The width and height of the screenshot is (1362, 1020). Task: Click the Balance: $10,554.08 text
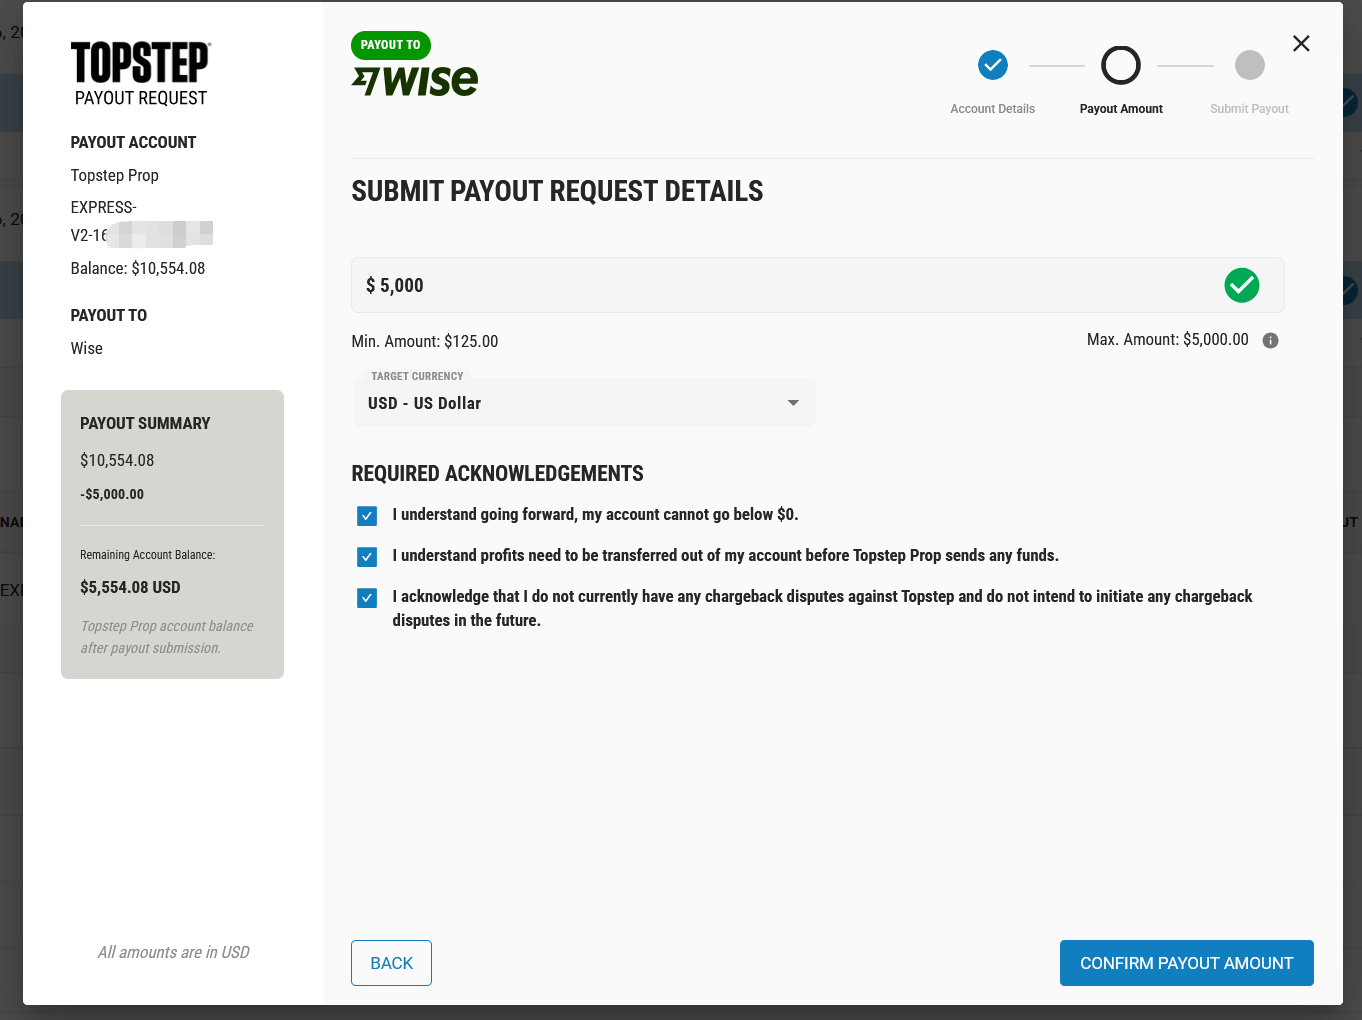coord(138,268)
